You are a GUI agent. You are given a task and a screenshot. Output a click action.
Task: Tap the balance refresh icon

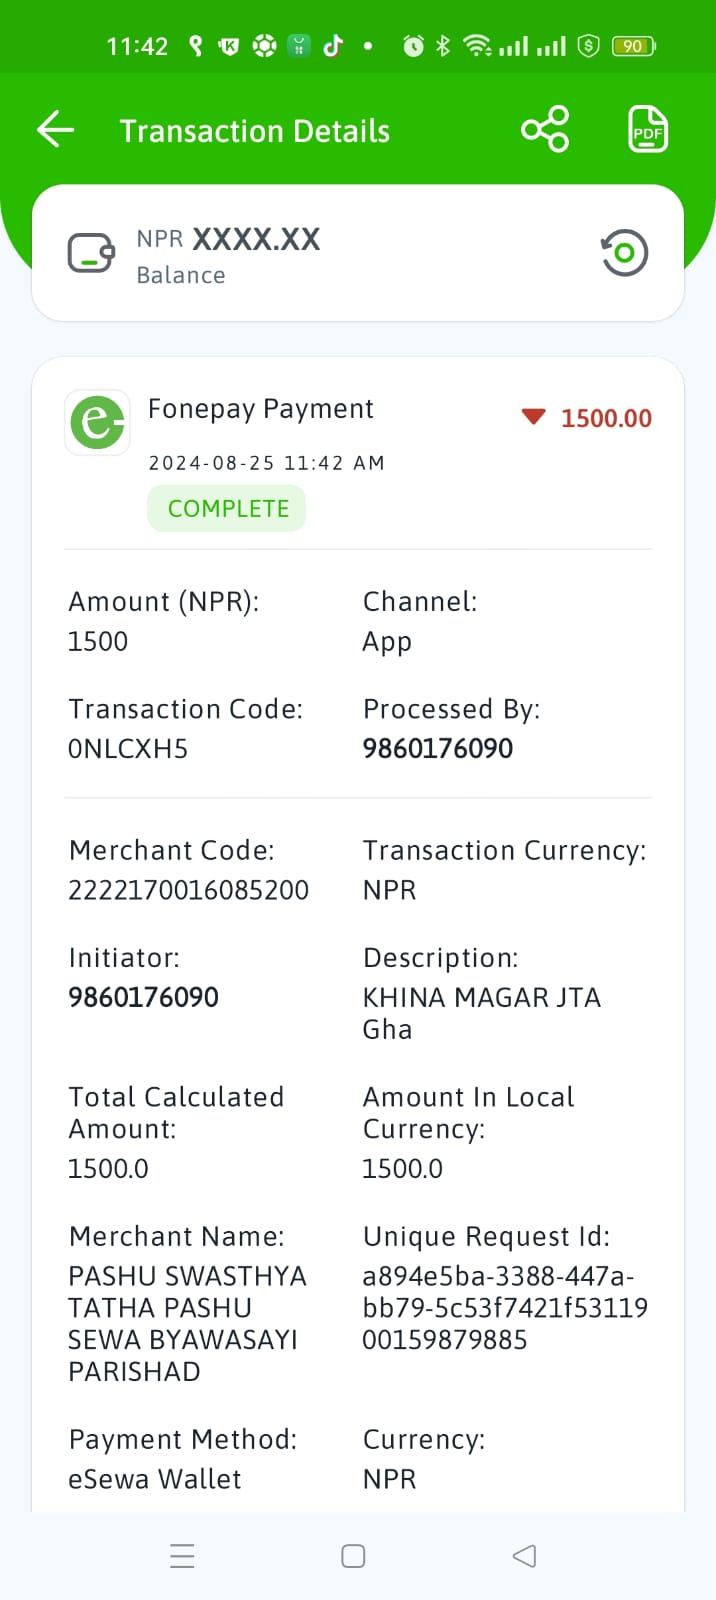click(624, 253)
